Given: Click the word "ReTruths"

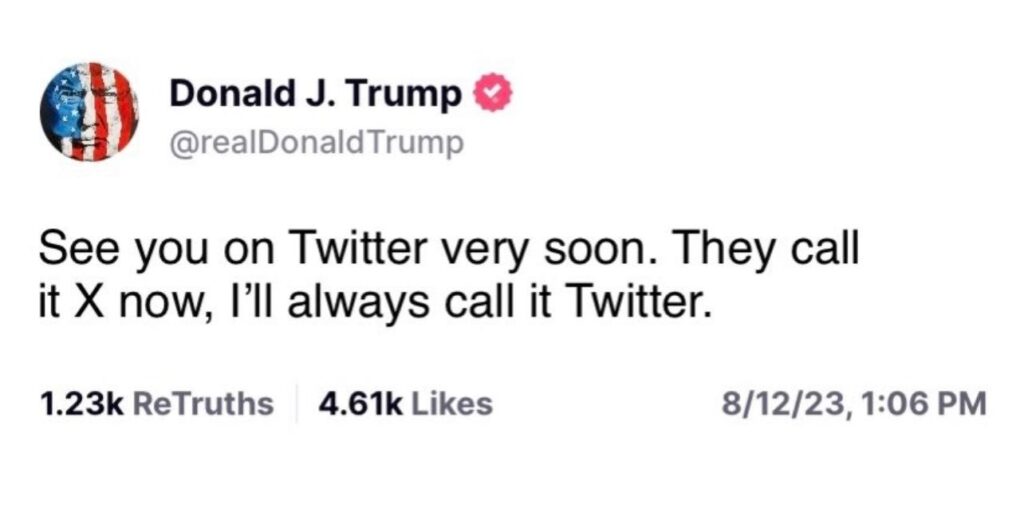Looking at the screenshot, I should coord(203,404).
